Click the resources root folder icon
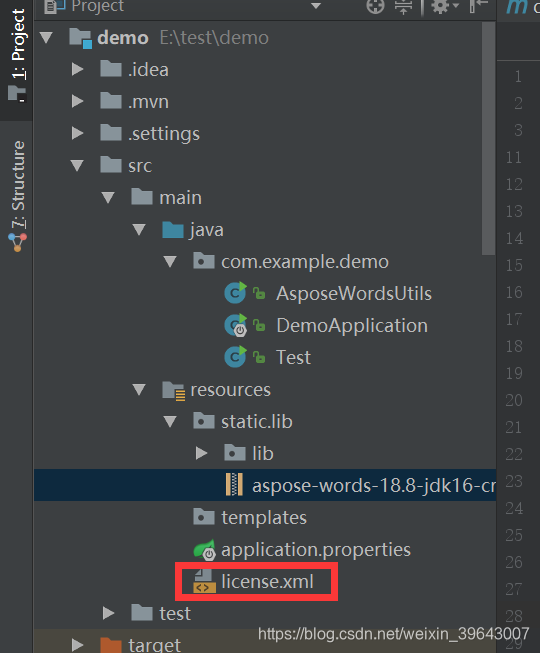Screen dimensions: 540x653 click(173, 391)
